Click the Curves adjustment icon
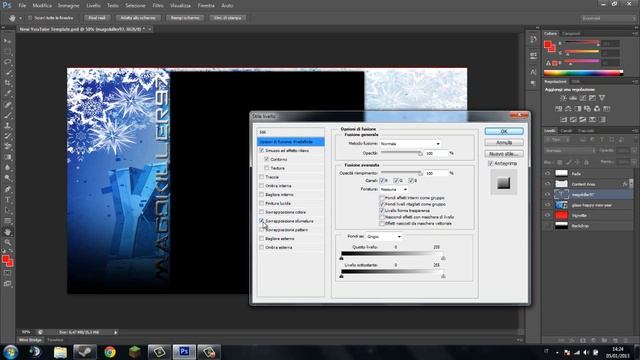The width and height of the screenshot is (640, 360). [583, 98]
